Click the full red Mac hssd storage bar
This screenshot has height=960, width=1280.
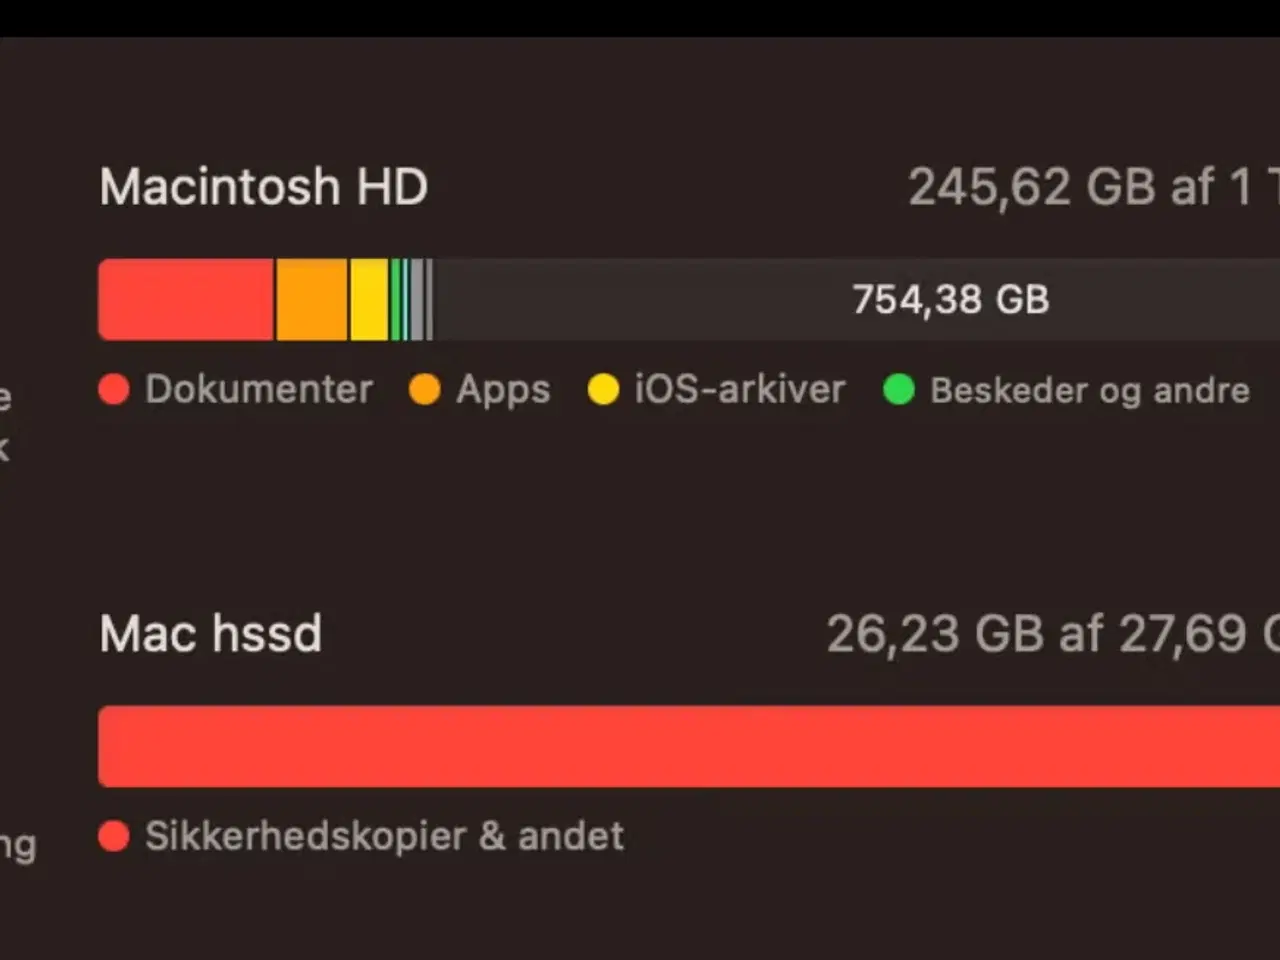click(690, 747)
